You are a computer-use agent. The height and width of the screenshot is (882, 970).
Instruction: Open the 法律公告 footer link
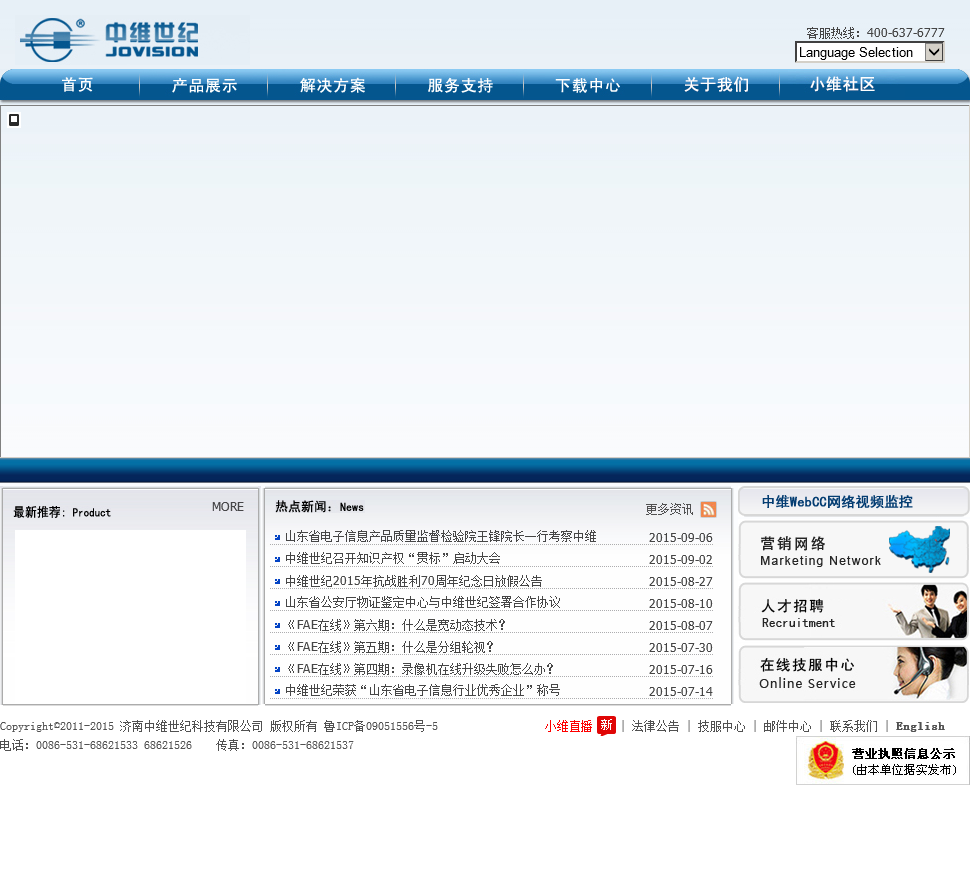click(655, 726)
